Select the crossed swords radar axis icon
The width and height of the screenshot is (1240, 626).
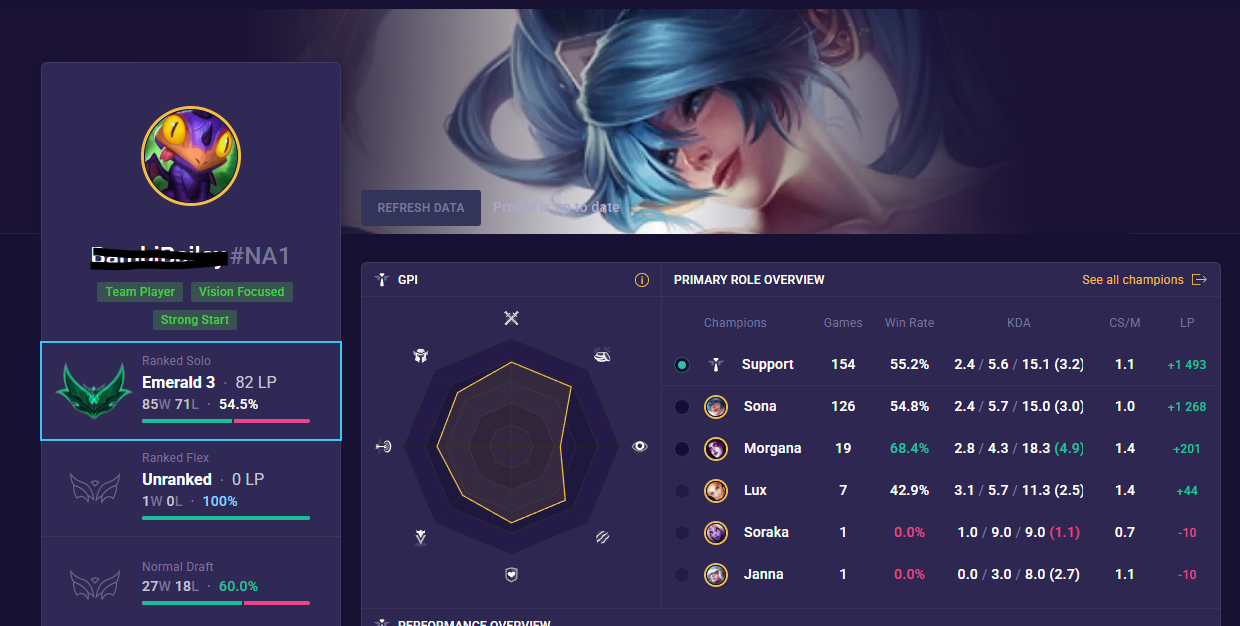(512, 318)
